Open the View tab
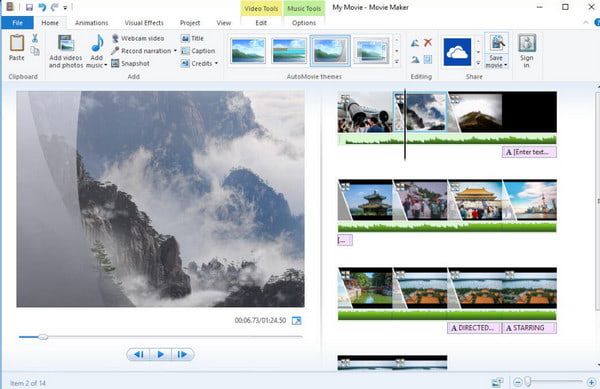Screen dimensions: 600x389 (223, 23)
